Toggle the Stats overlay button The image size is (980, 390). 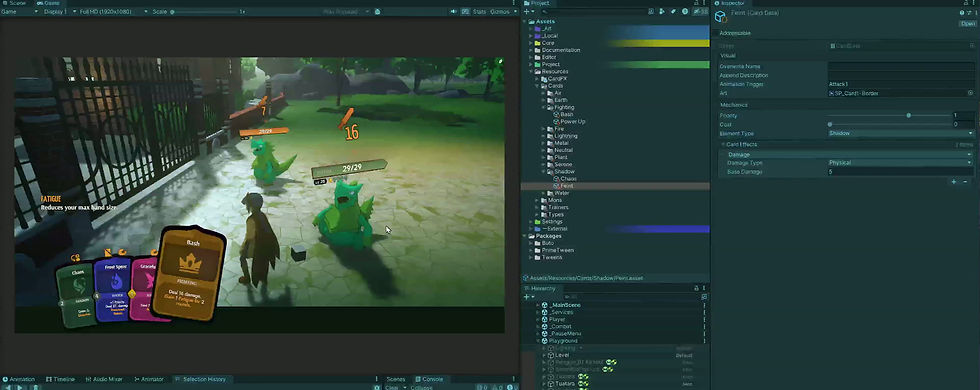click(x=479, y=11)
